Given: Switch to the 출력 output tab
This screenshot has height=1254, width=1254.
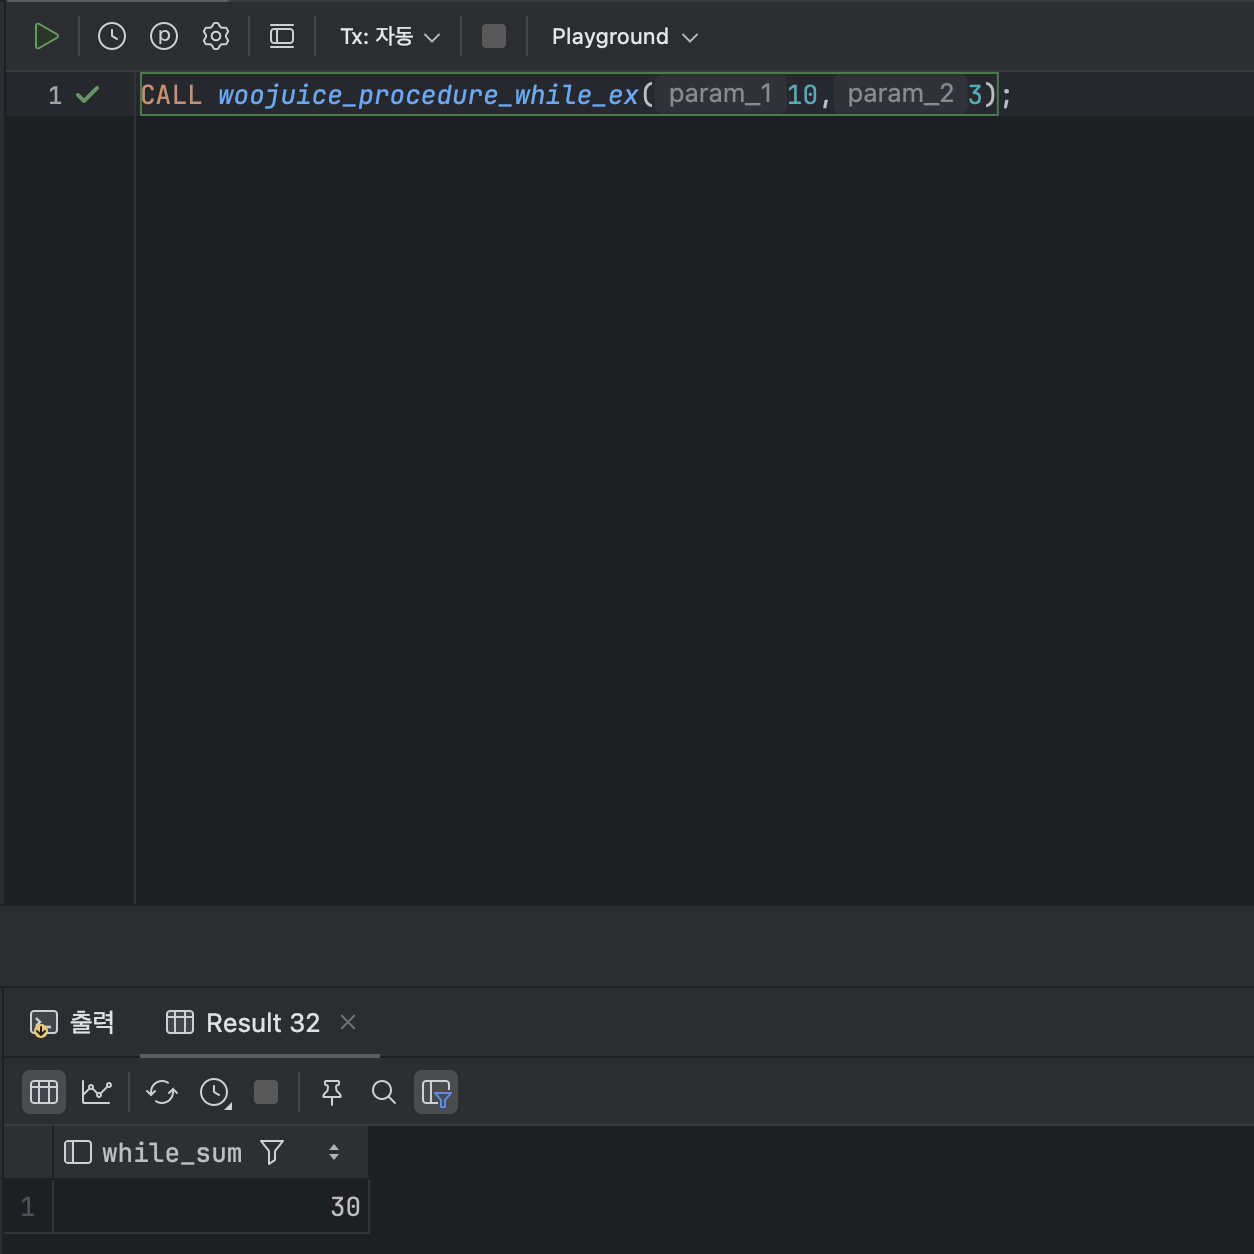Looking at the screenshot, I should pos(72,1023).
